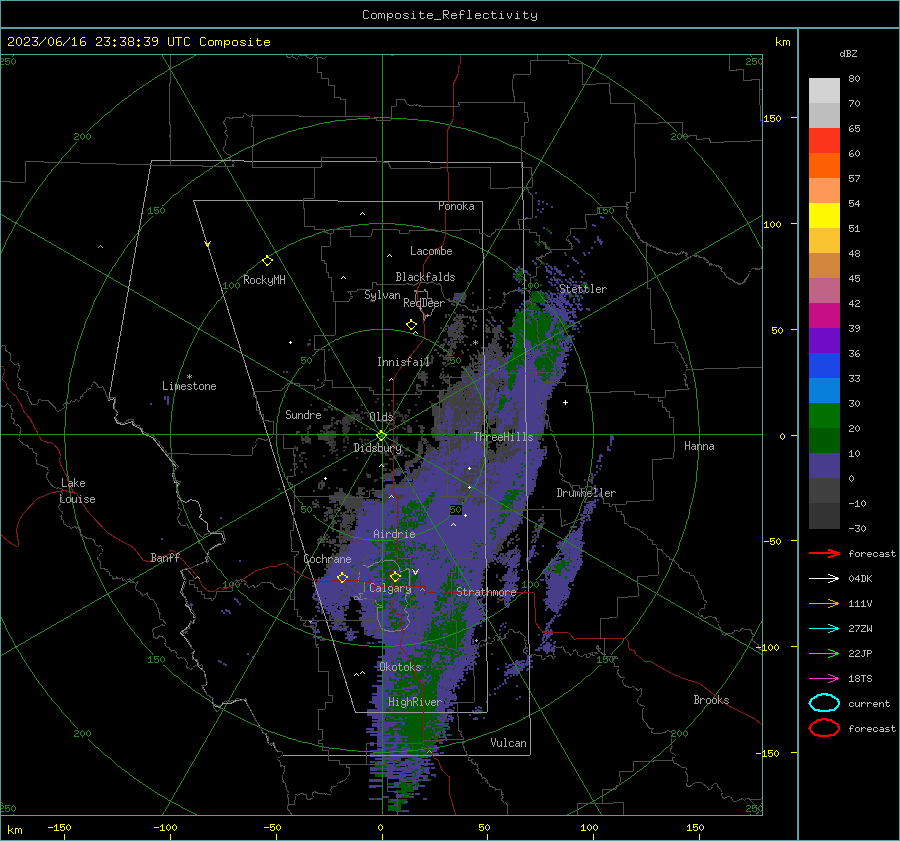Select the red 'forecast' ellipse legend icon
Viewport: 900px width, 841px height.
824,728
